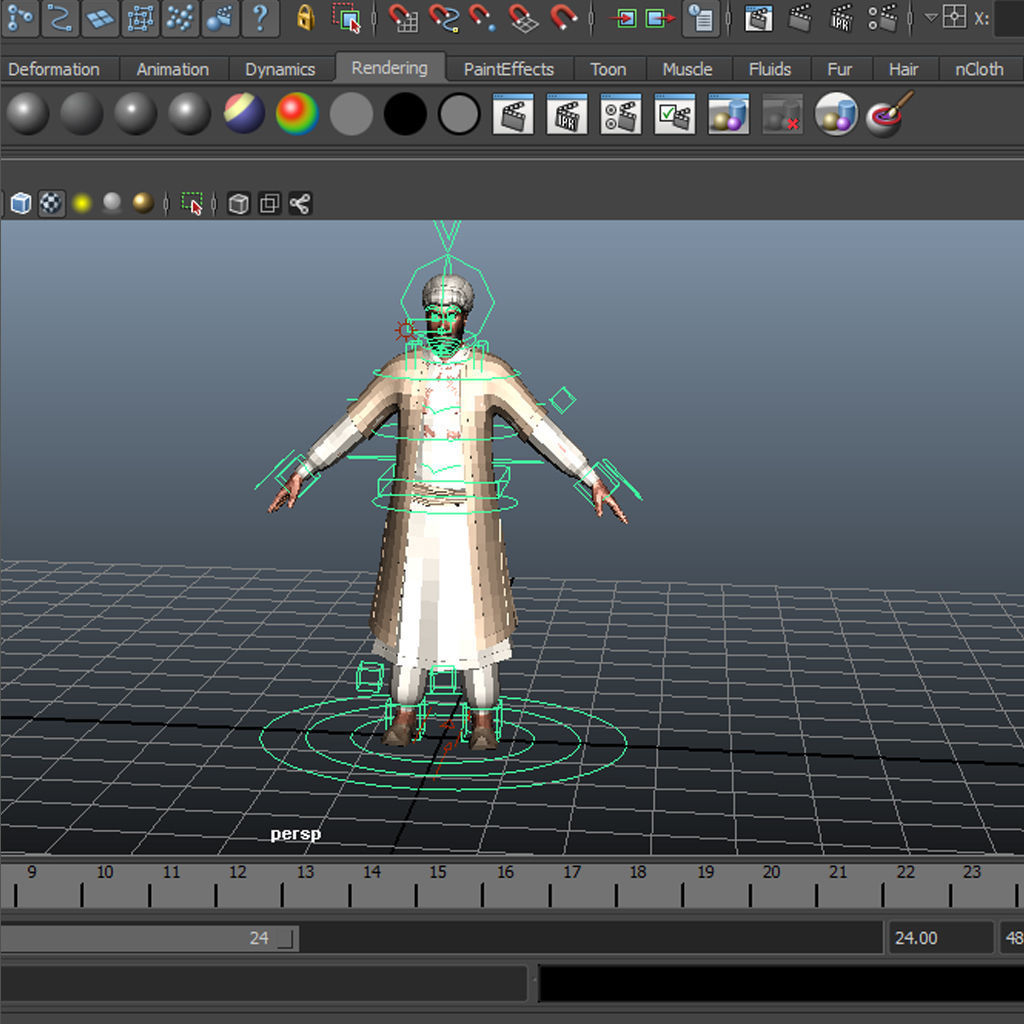
Task: Open inputs to selected object icon
Action: [x=624, y=18]
